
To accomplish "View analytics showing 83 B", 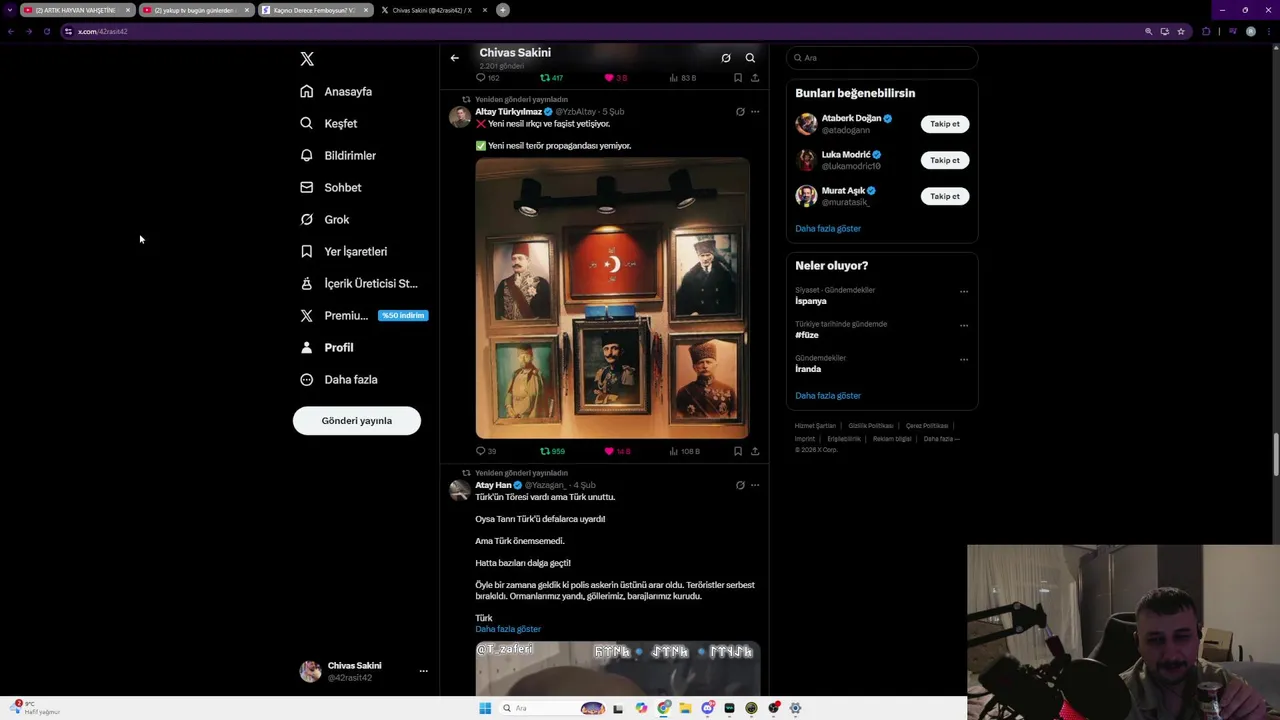I will pos(682,77).
